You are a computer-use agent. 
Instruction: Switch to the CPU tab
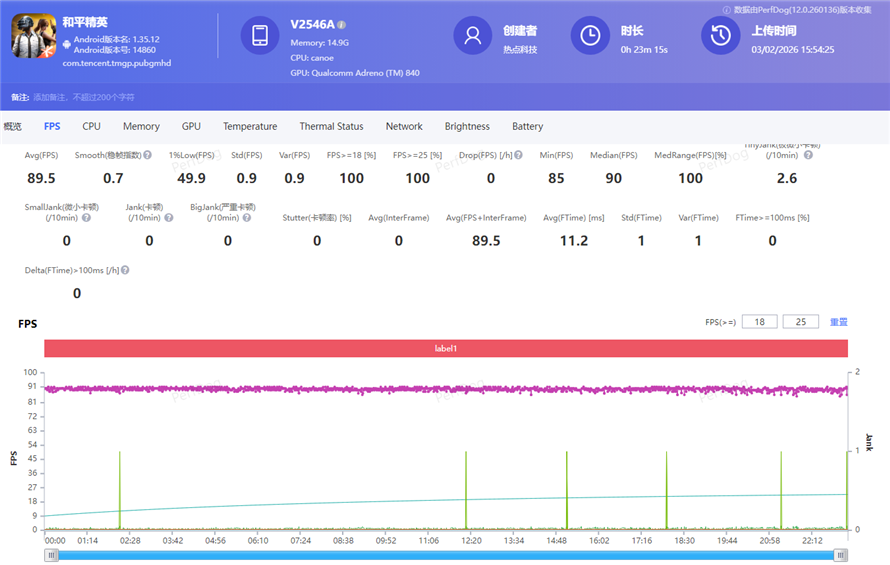click(91, 127)
